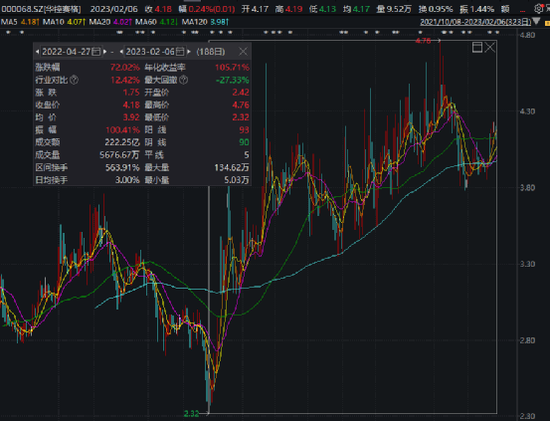Click the window icon on range selection box
The width and height of the screenshot is (550, 421).
click(477, 47)
